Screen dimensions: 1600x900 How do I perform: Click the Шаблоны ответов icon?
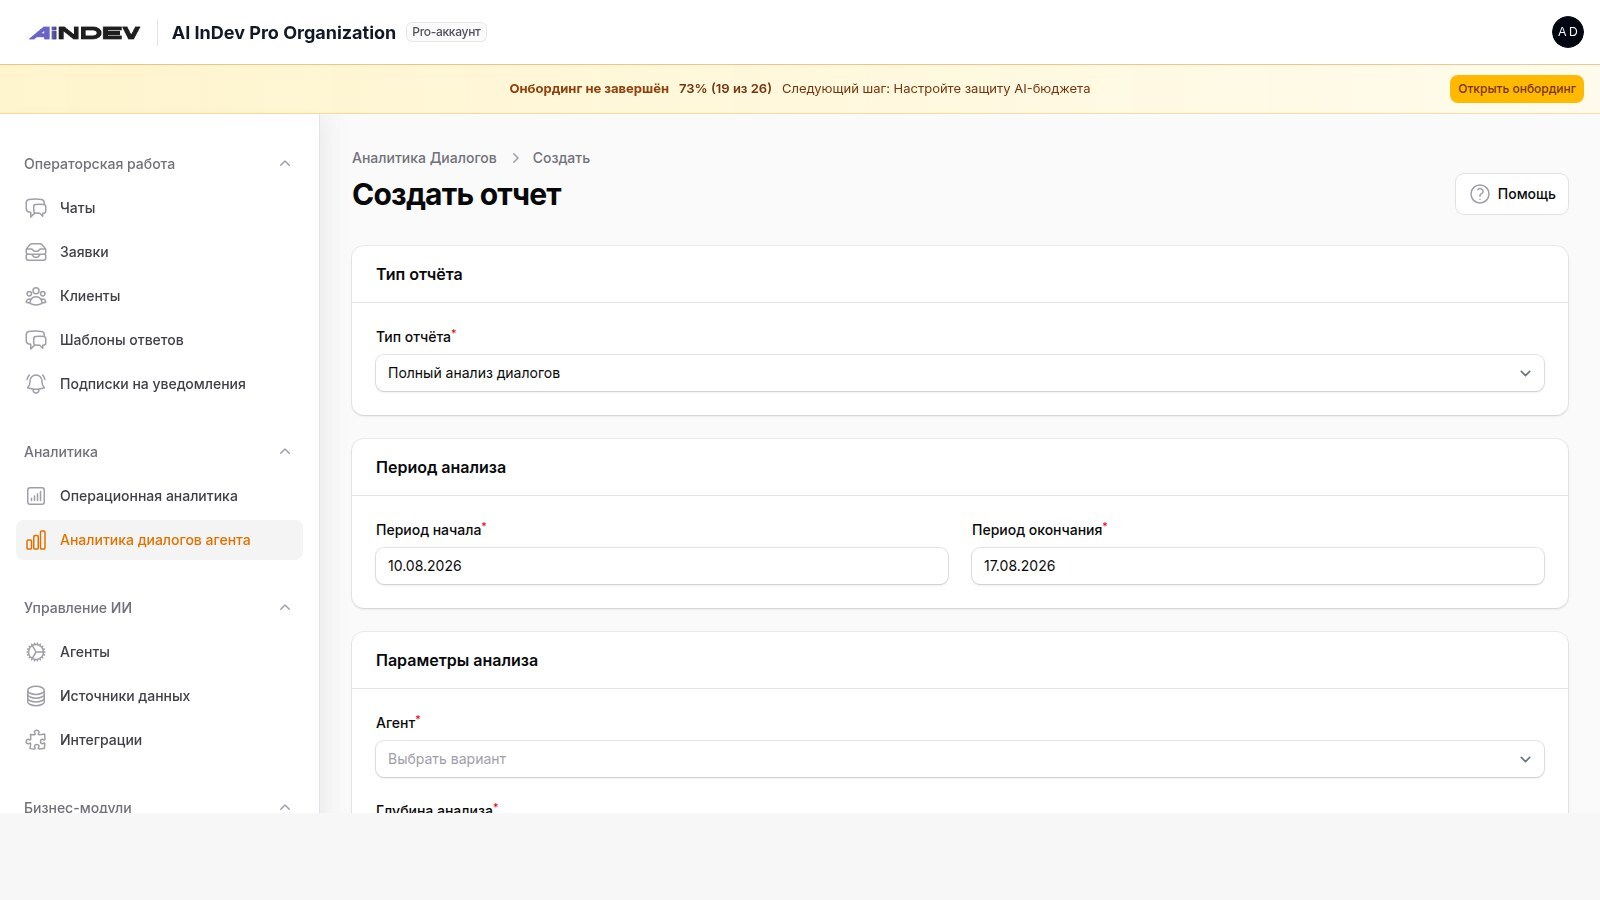[x=36, y=340]
